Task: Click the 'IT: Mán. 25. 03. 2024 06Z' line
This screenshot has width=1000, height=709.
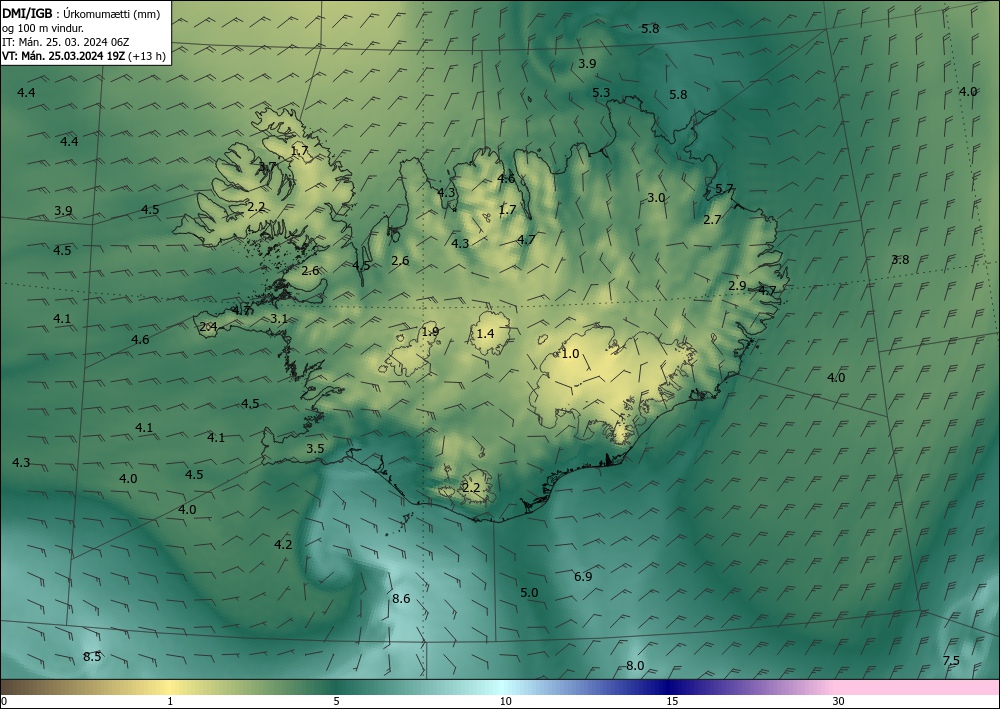Action: [x=66, y=42]
